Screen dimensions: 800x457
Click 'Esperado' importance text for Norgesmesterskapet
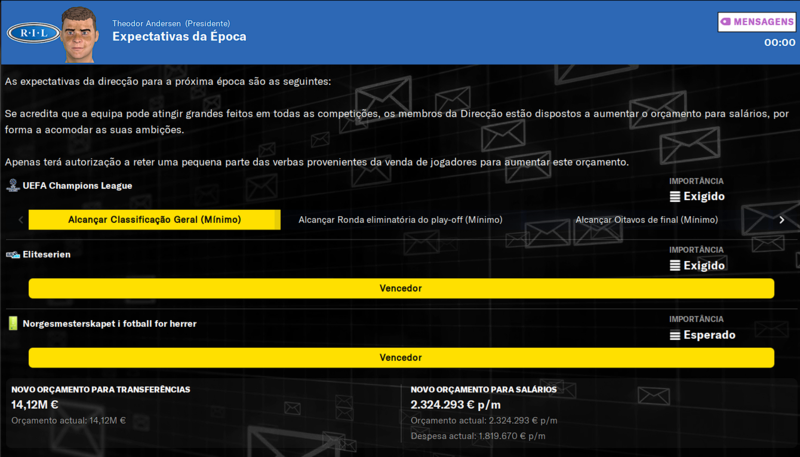(x=710, y=335)
